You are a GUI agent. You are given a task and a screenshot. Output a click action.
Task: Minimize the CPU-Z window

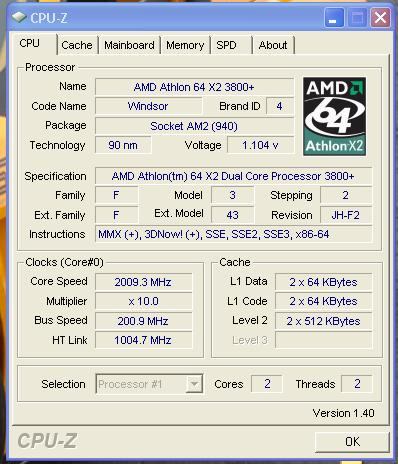[334, 18]
